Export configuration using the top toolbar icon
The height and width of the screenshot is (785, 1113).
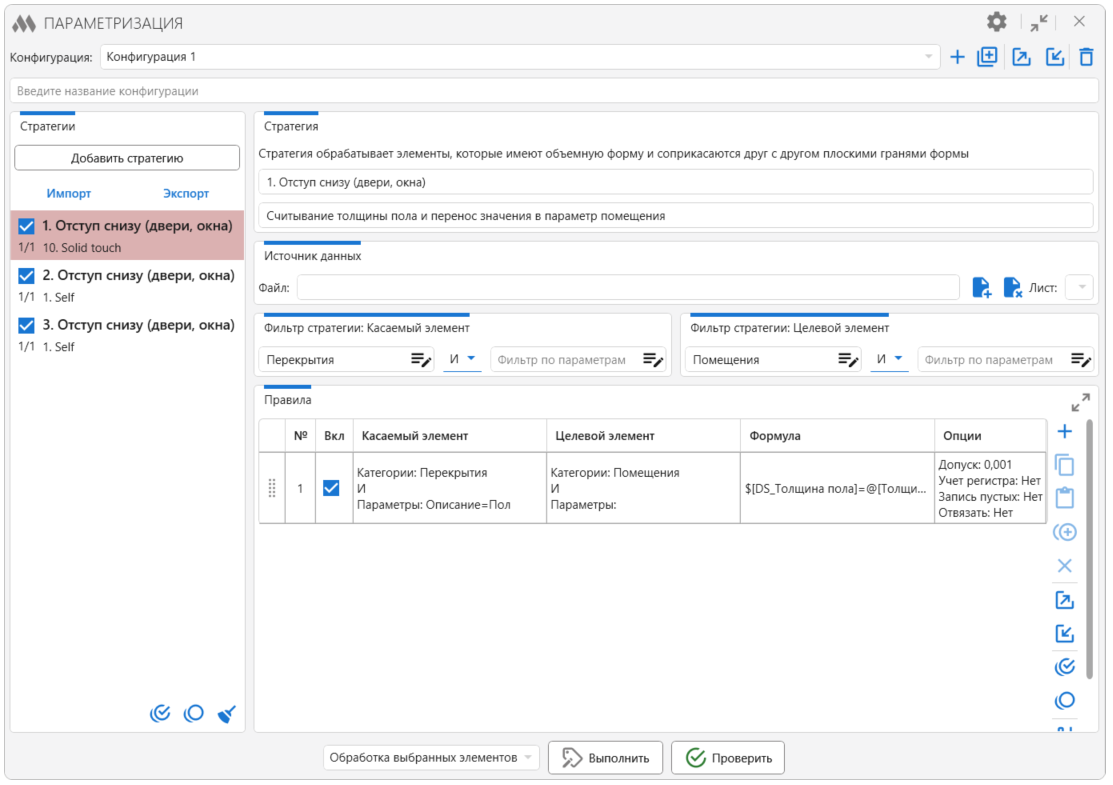1021,57
